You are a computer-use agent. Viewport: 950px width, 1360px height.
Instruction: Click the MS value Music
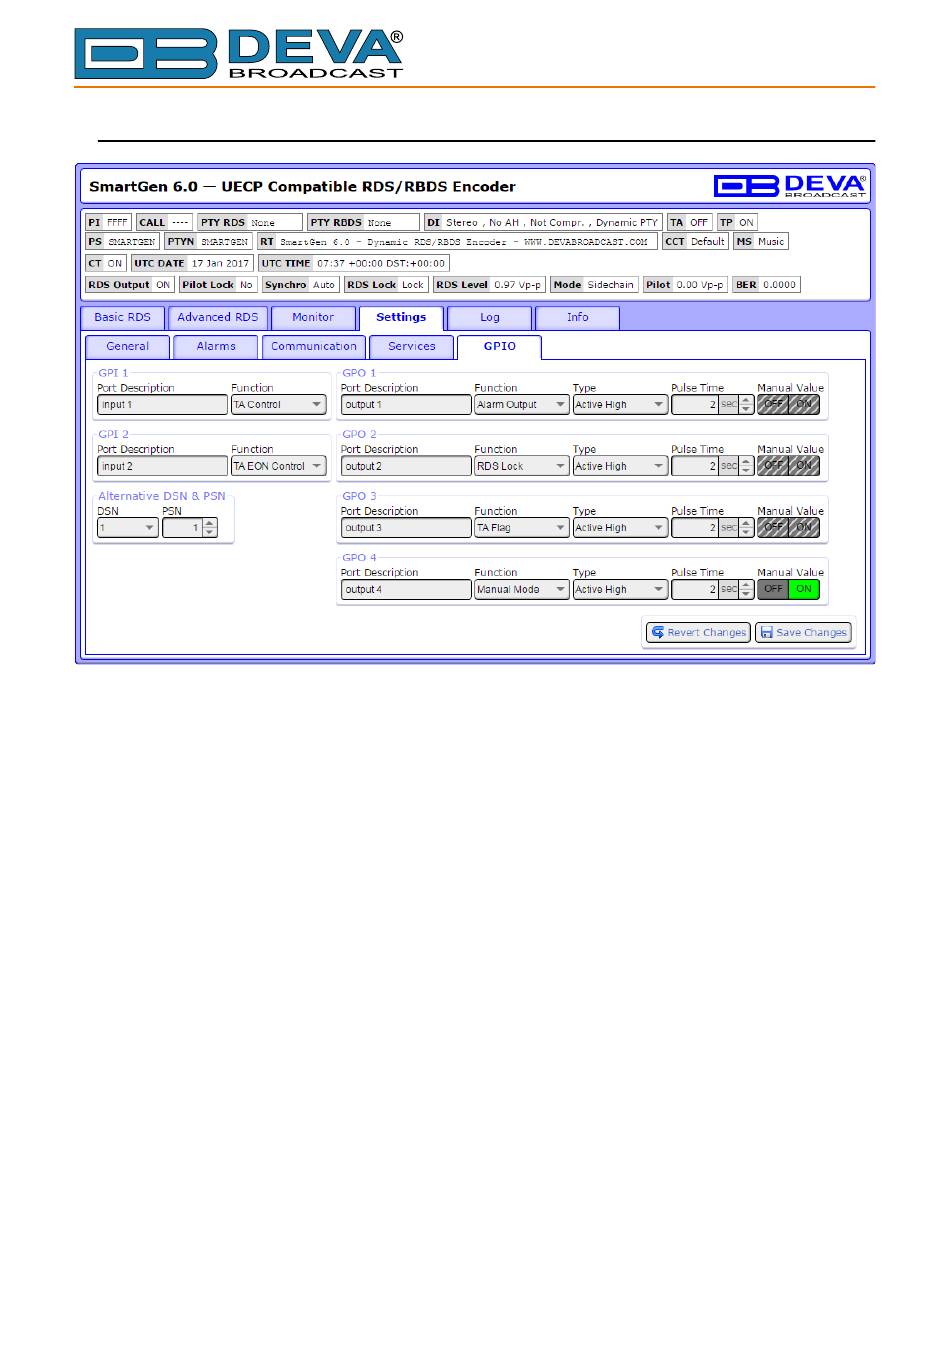point(771,241)
